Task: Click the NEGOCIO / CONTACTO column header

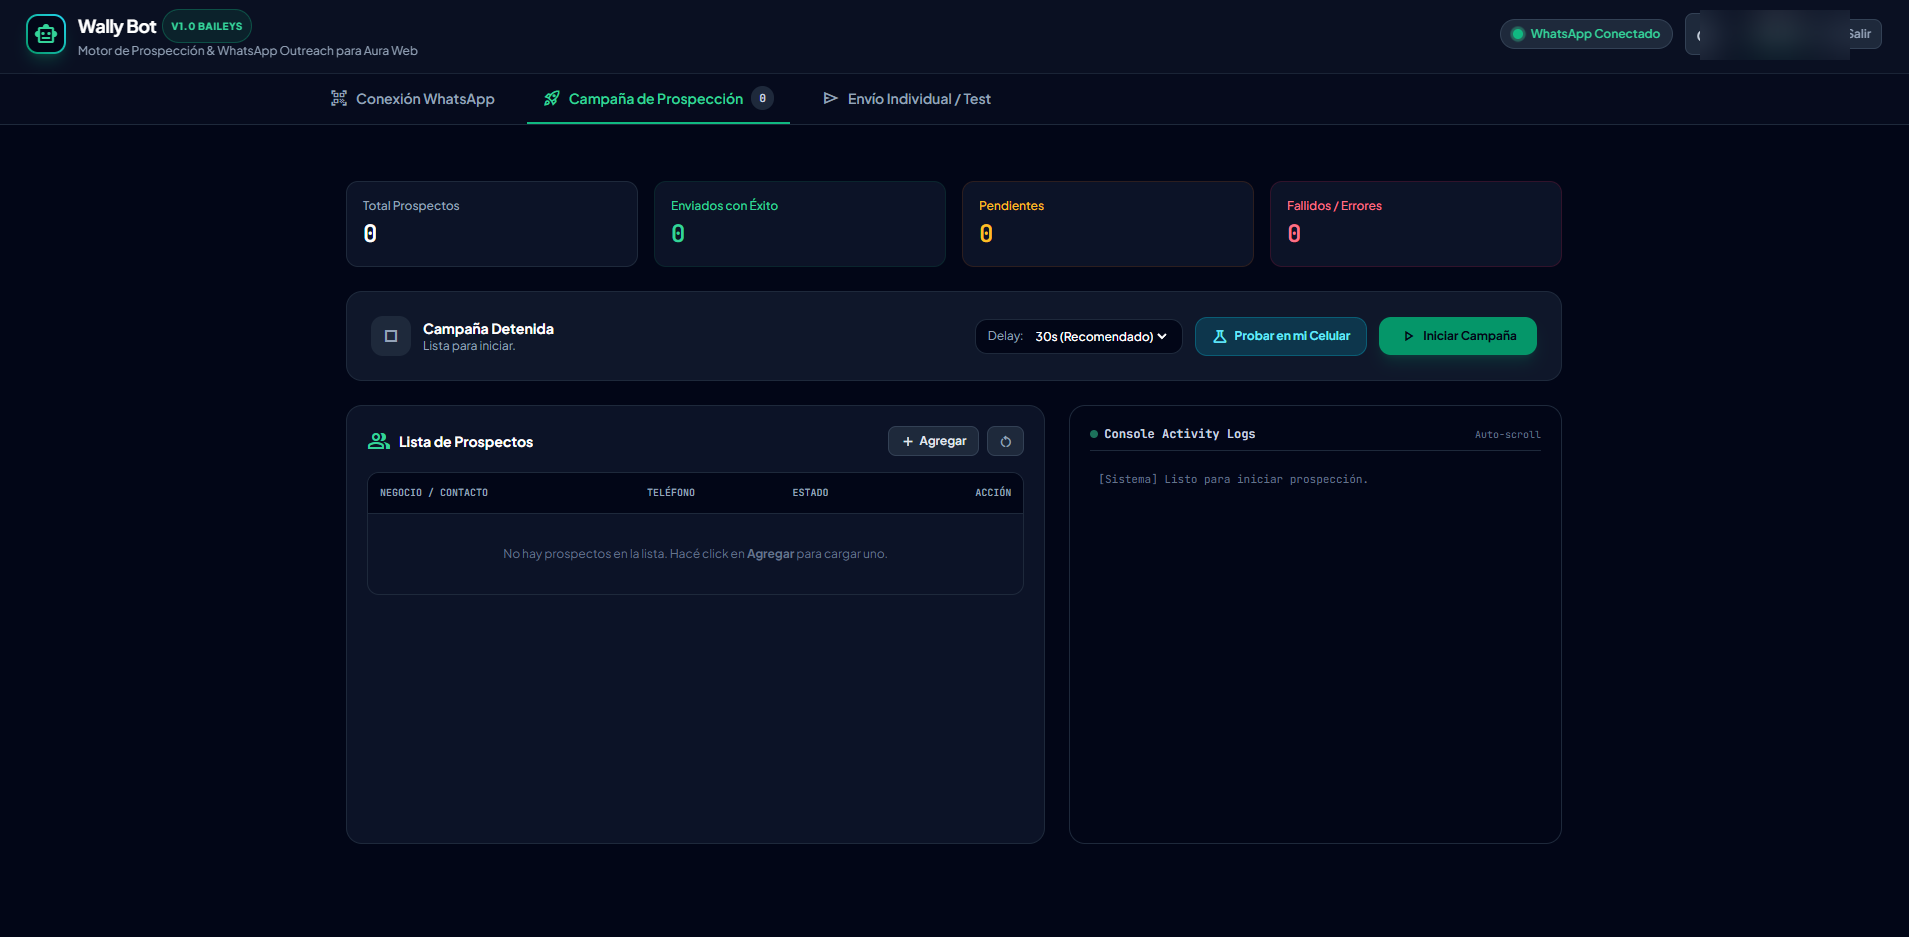Action: coord(434,493)
